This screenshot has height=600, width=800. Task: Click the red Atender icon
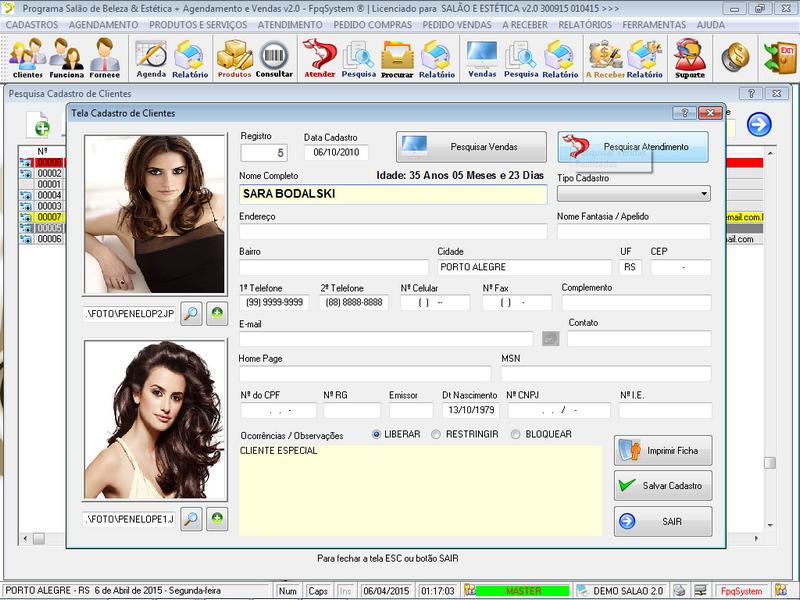(x=320, y=59)
